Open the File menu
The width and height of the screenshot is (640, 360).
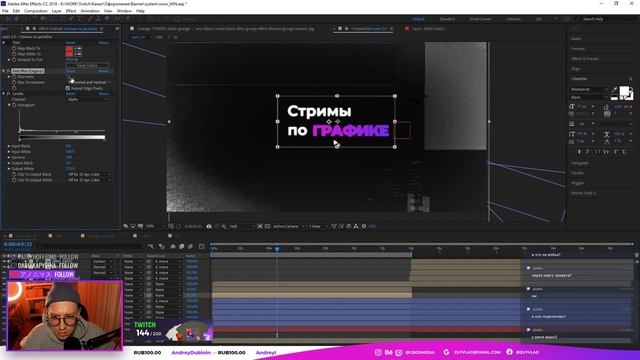click(5, 11)
